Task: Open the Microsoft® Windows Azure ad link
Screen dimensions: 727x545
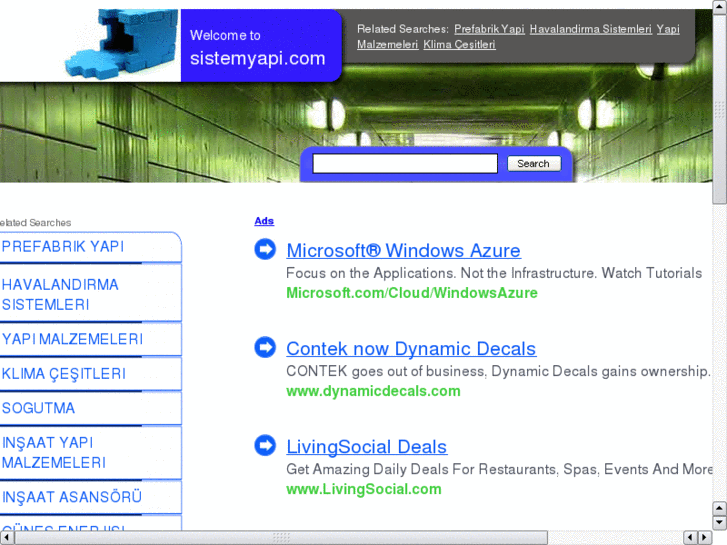Action: [403, 250]
